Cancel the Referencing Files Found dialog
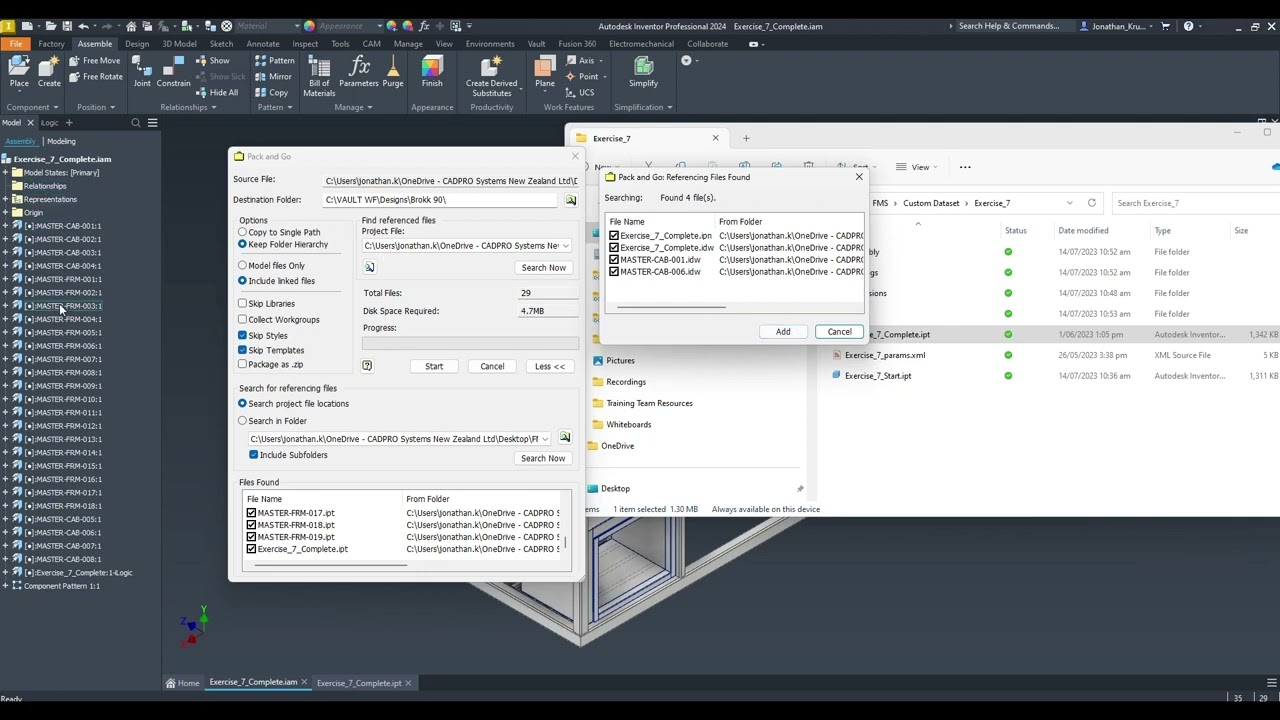This screenshot has height=720, width=1280. 839,332
